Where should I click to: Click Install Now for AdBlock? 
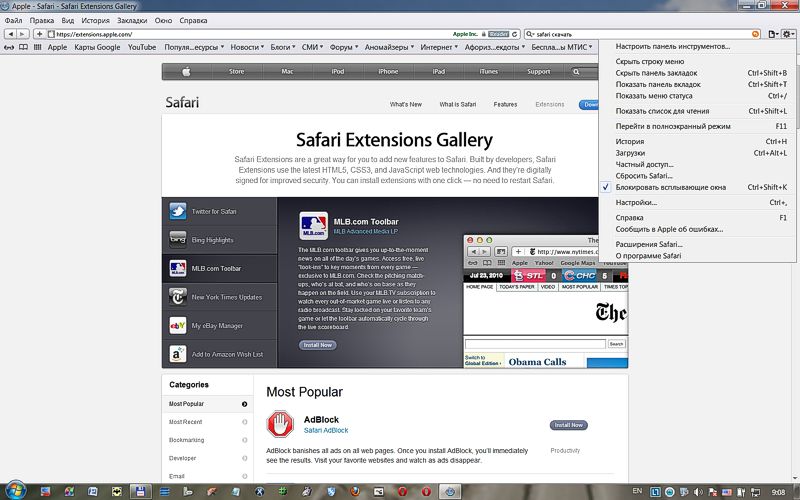[568, 425]
